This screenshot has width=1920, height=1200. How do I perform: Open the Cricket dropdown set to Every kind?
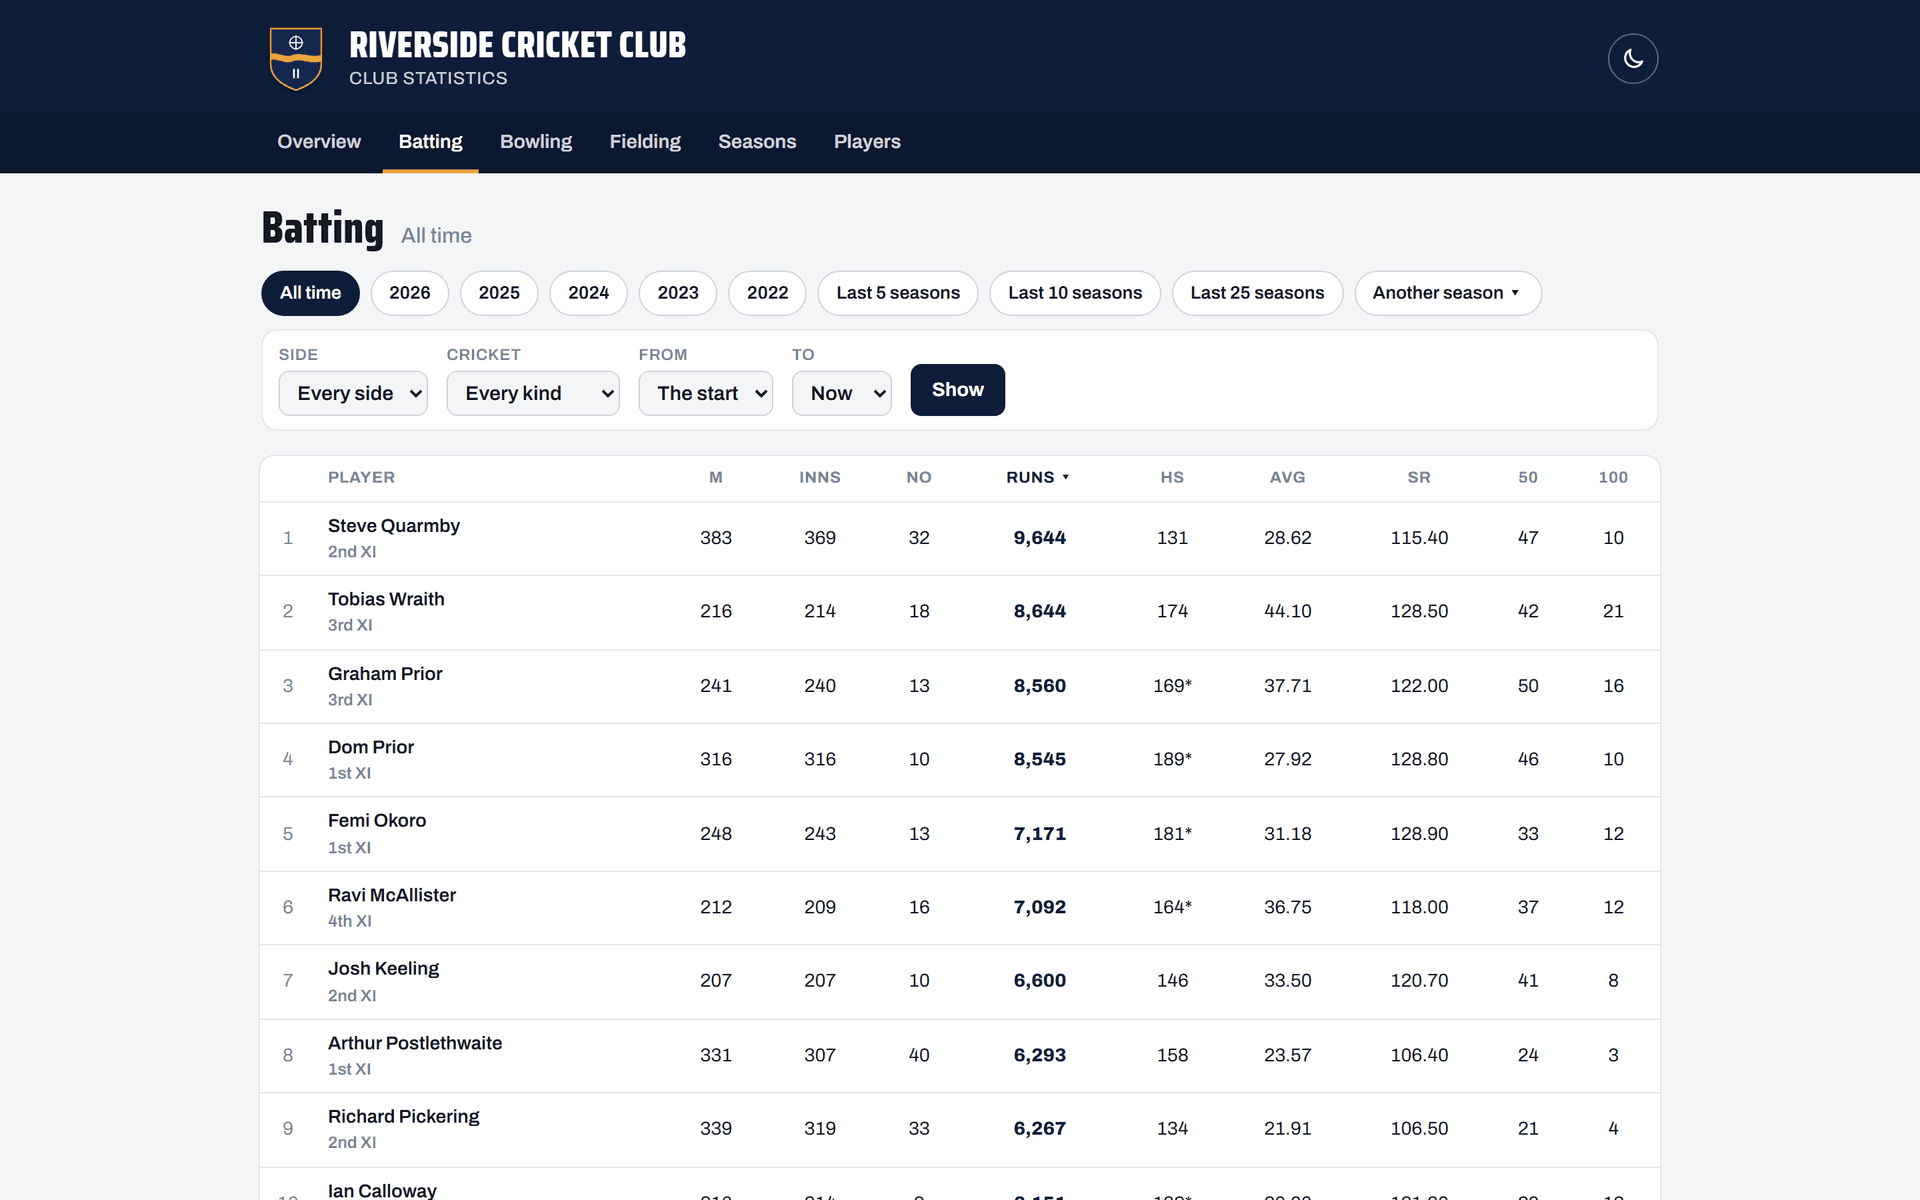pyautogui.click(x=533, y=393)
